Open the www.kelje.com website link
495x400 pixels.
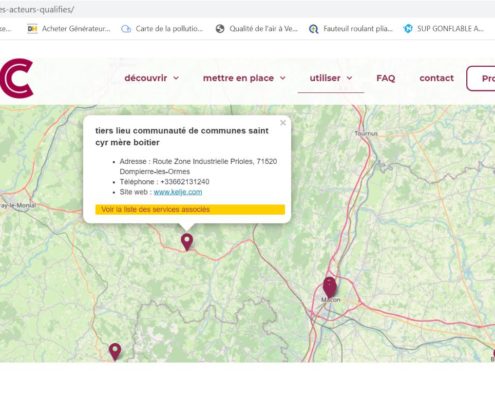178,192
